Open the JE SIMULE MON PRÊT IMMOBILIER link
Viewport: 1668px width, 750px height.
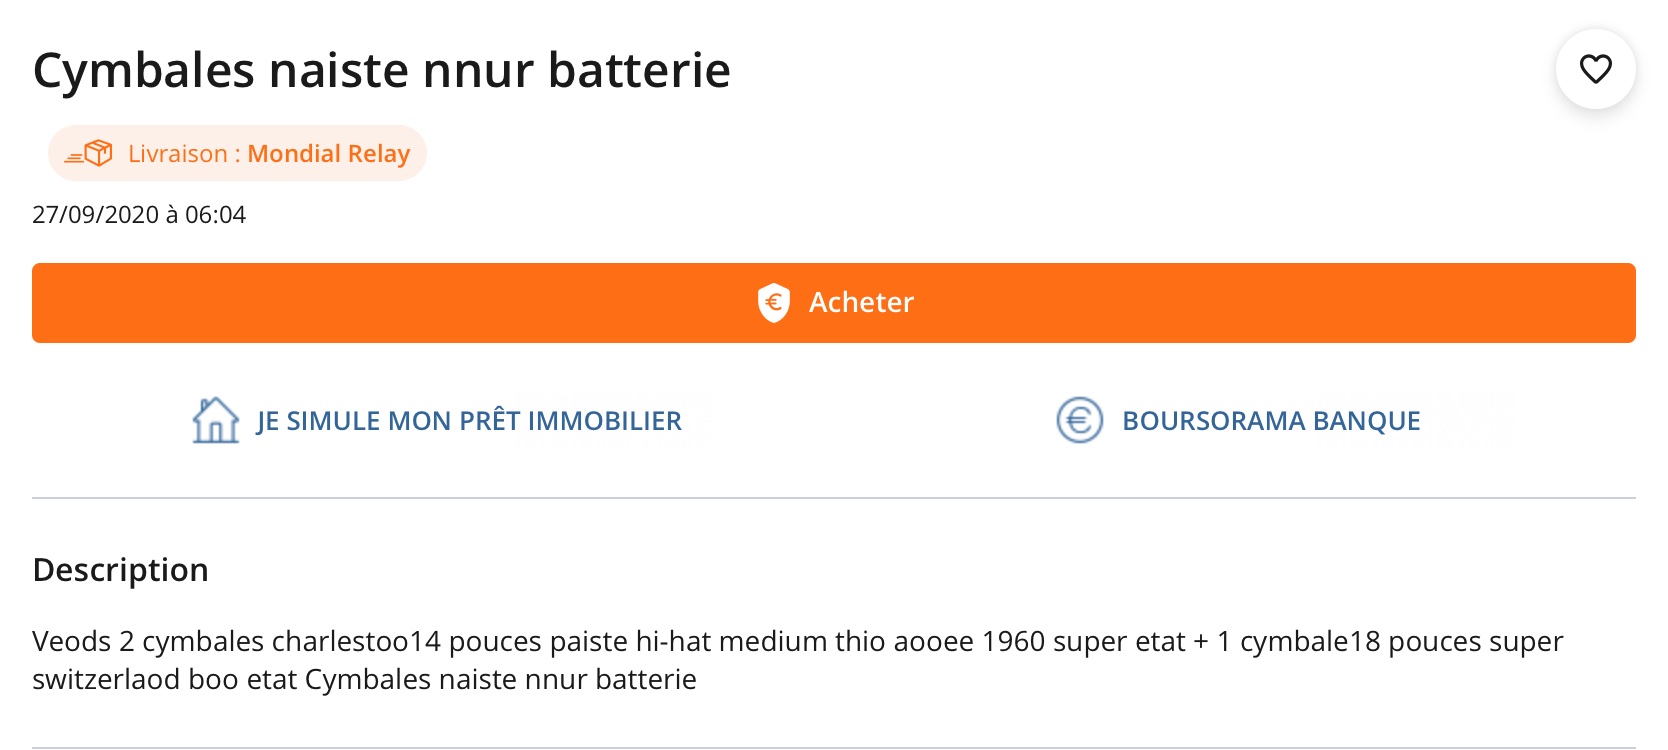469,421
